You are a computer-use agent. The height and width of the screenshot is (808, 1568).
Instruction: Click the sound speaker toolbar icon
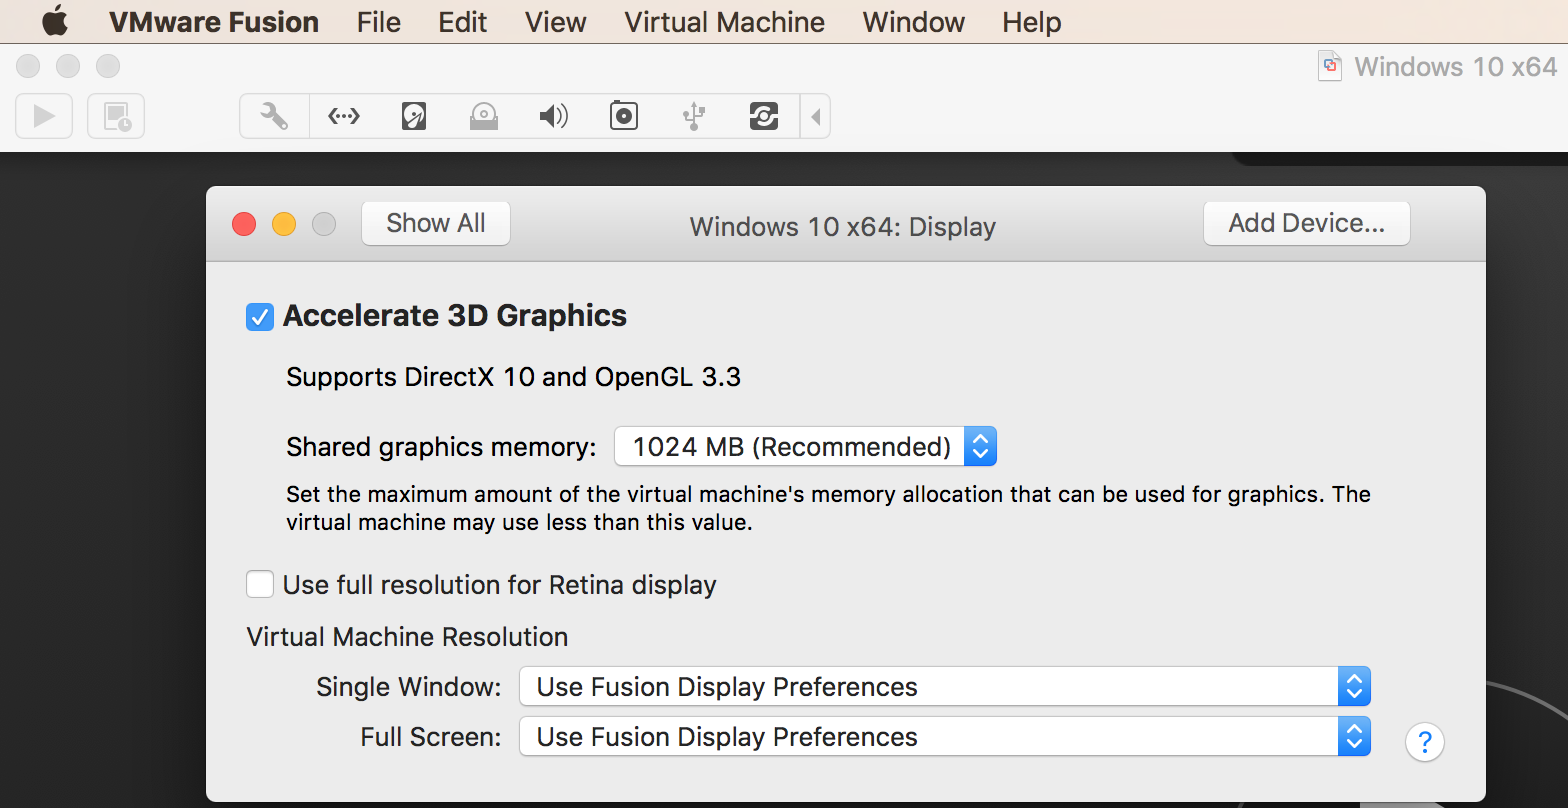coord(554,116)
